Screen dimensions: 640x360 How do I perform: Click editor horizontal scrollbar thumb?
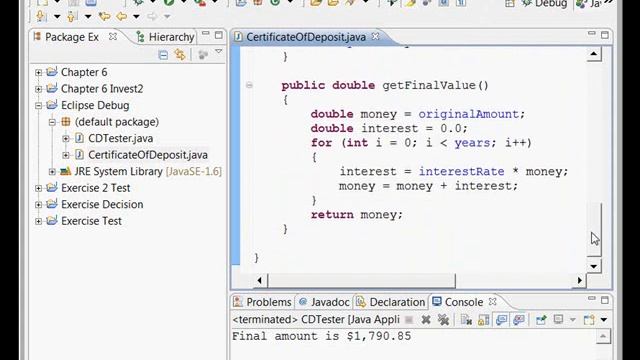(x=362, y=280)
